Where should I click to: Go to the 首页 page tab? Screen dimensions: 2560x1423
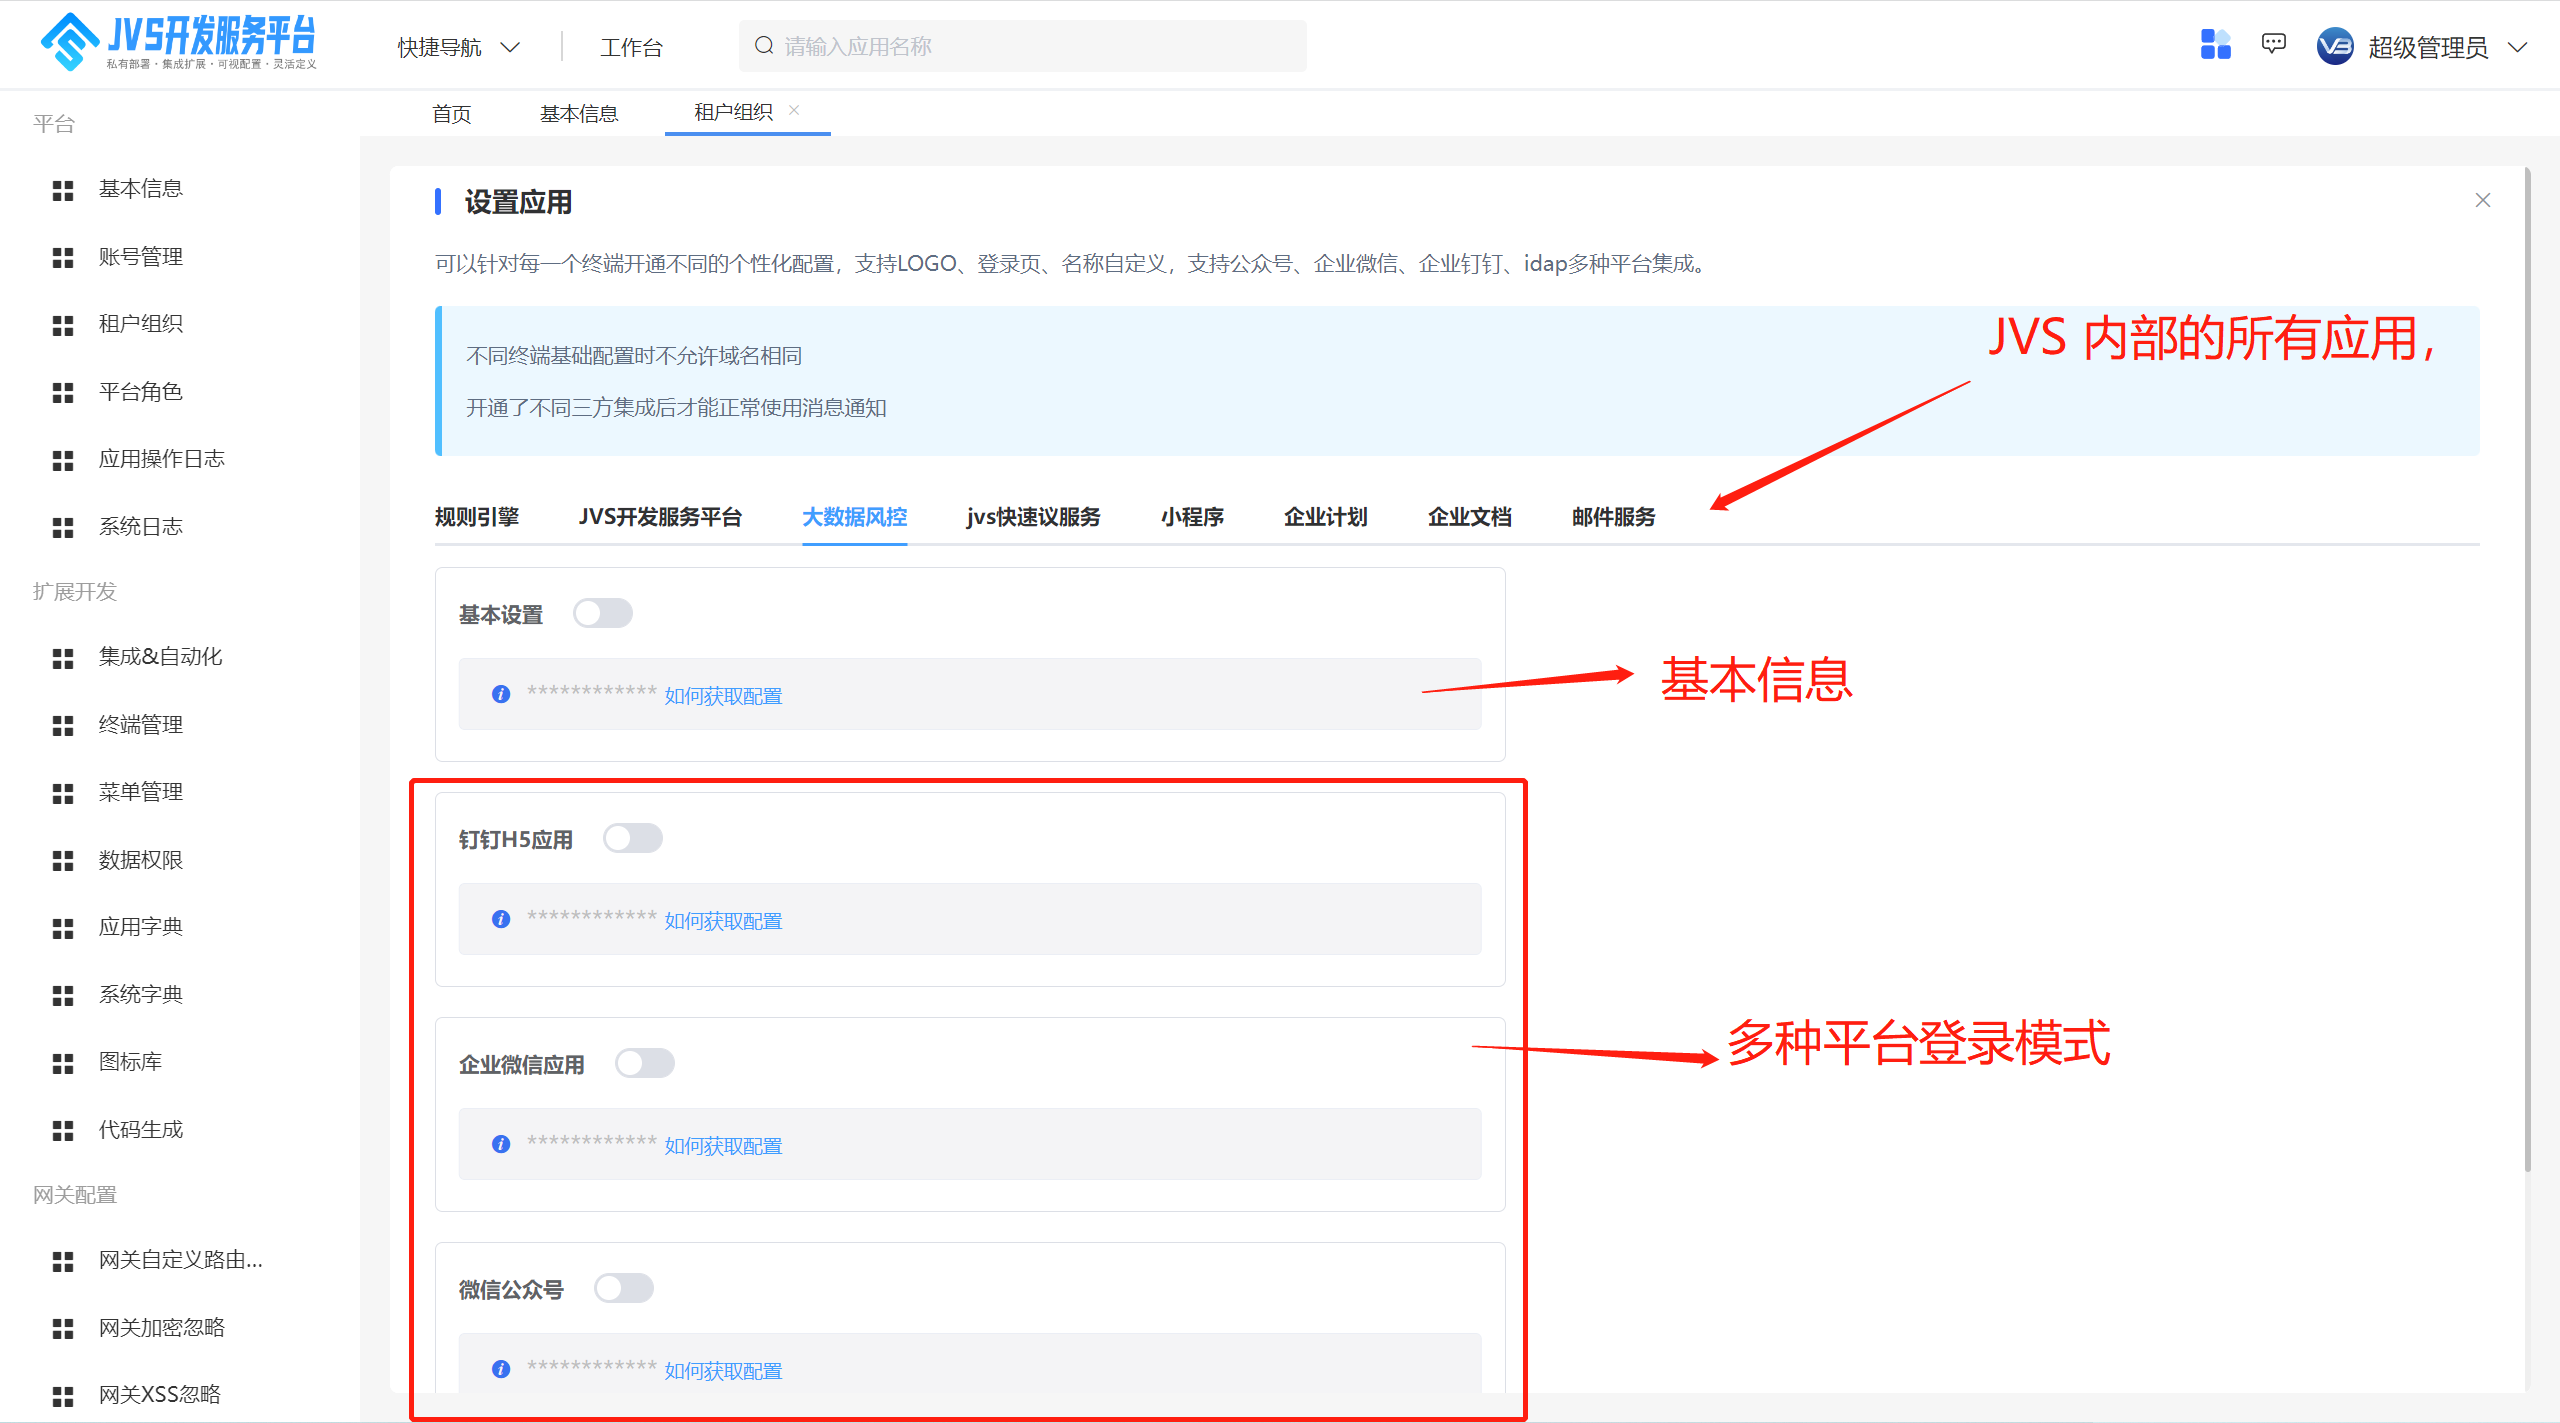tap(452, 114)
